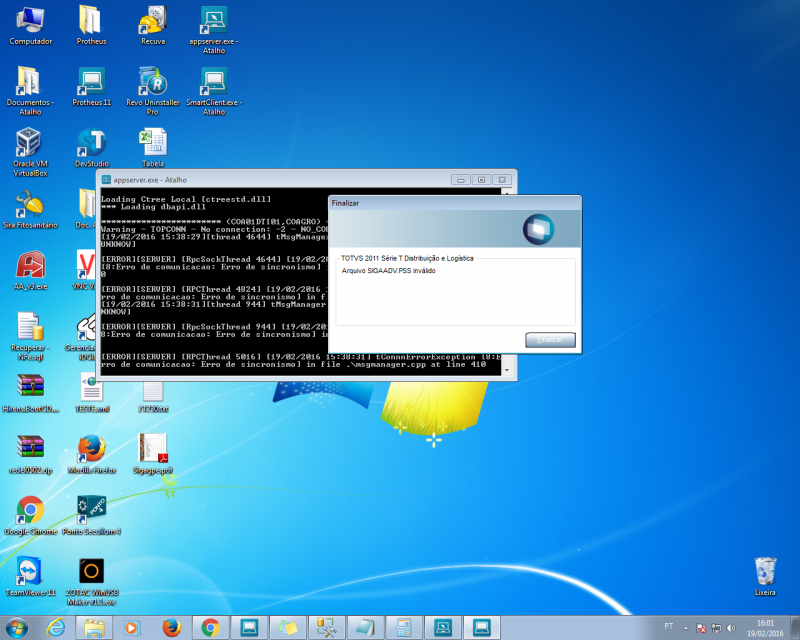Select the Protheus 11 desktop shortcut
Screen dimensions: 800x640
pyautogui.click(x=91, y=87)
